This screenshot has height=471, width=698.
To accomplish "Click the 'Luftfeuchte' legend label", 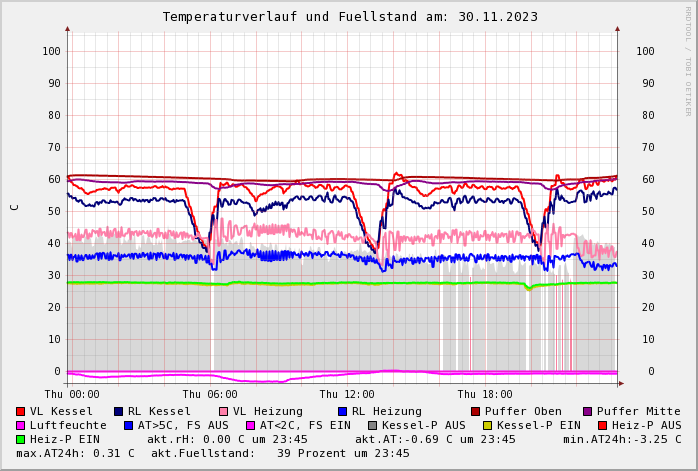I will [x=68, y=426].
